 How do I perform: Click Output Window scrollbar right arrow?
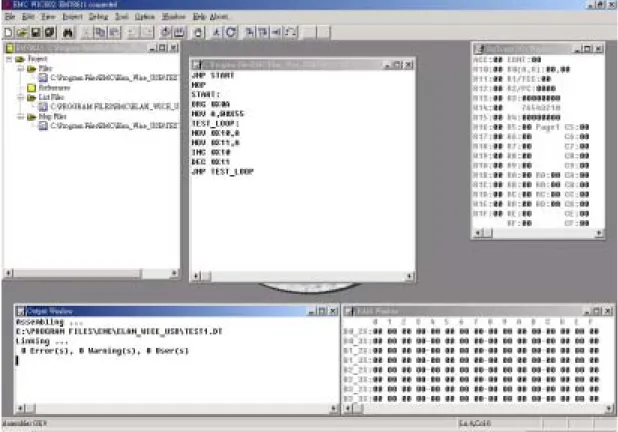pos(334,409)
